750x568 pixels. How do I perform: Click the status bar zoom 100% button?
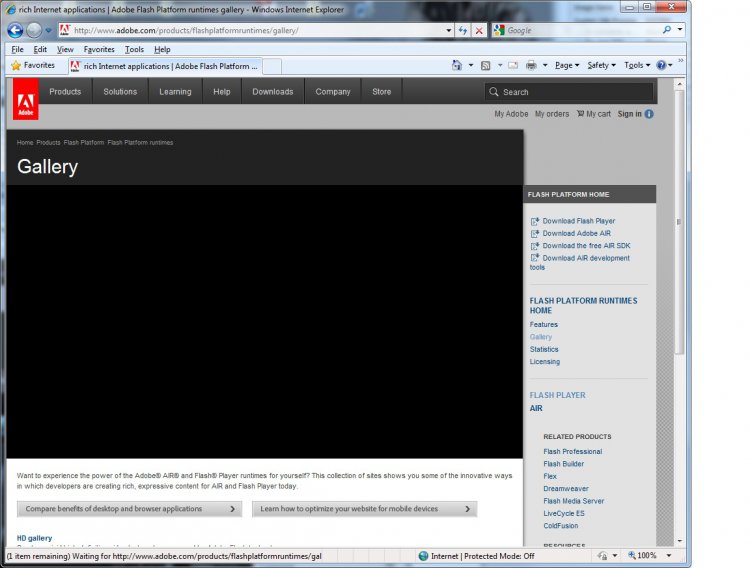pyautogui.click(x=642, y=556)
